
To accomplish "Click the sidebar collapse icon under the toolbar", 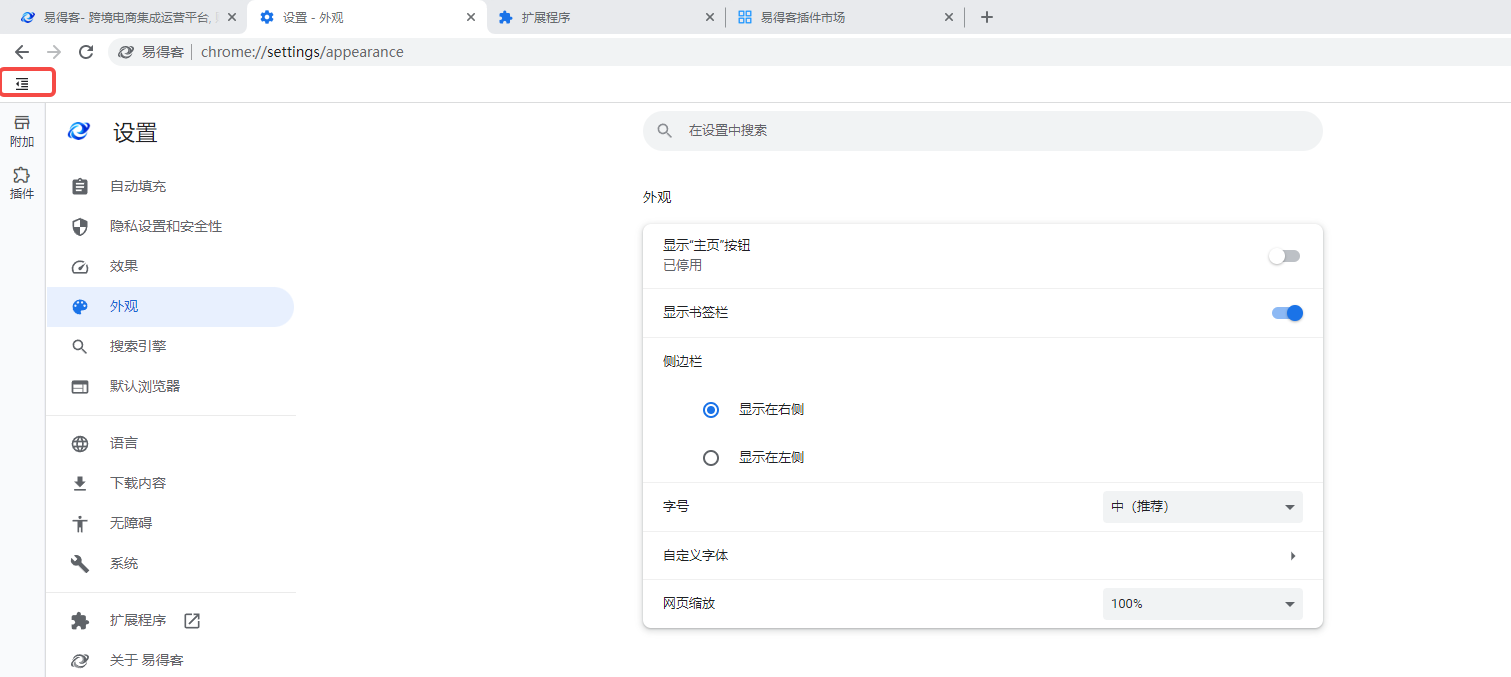I will 22,84.
